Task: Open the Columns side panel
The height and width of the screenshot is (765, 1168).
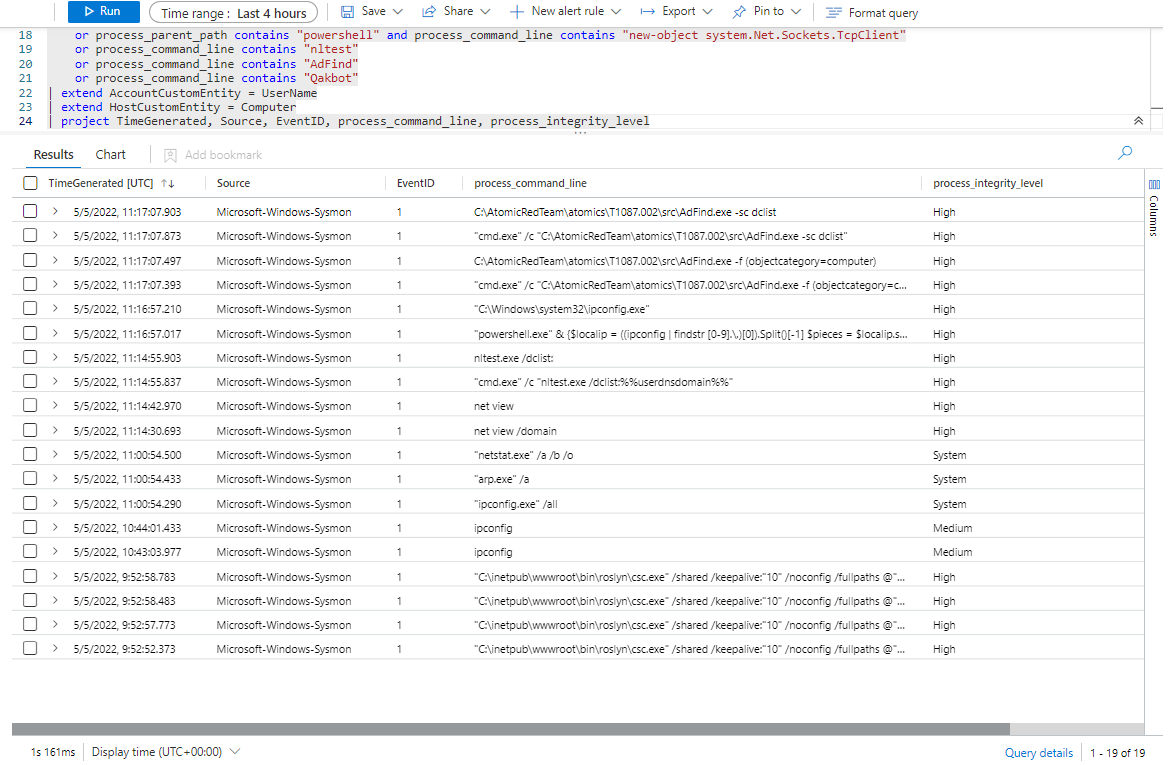Action: [x=1154, y=206]
